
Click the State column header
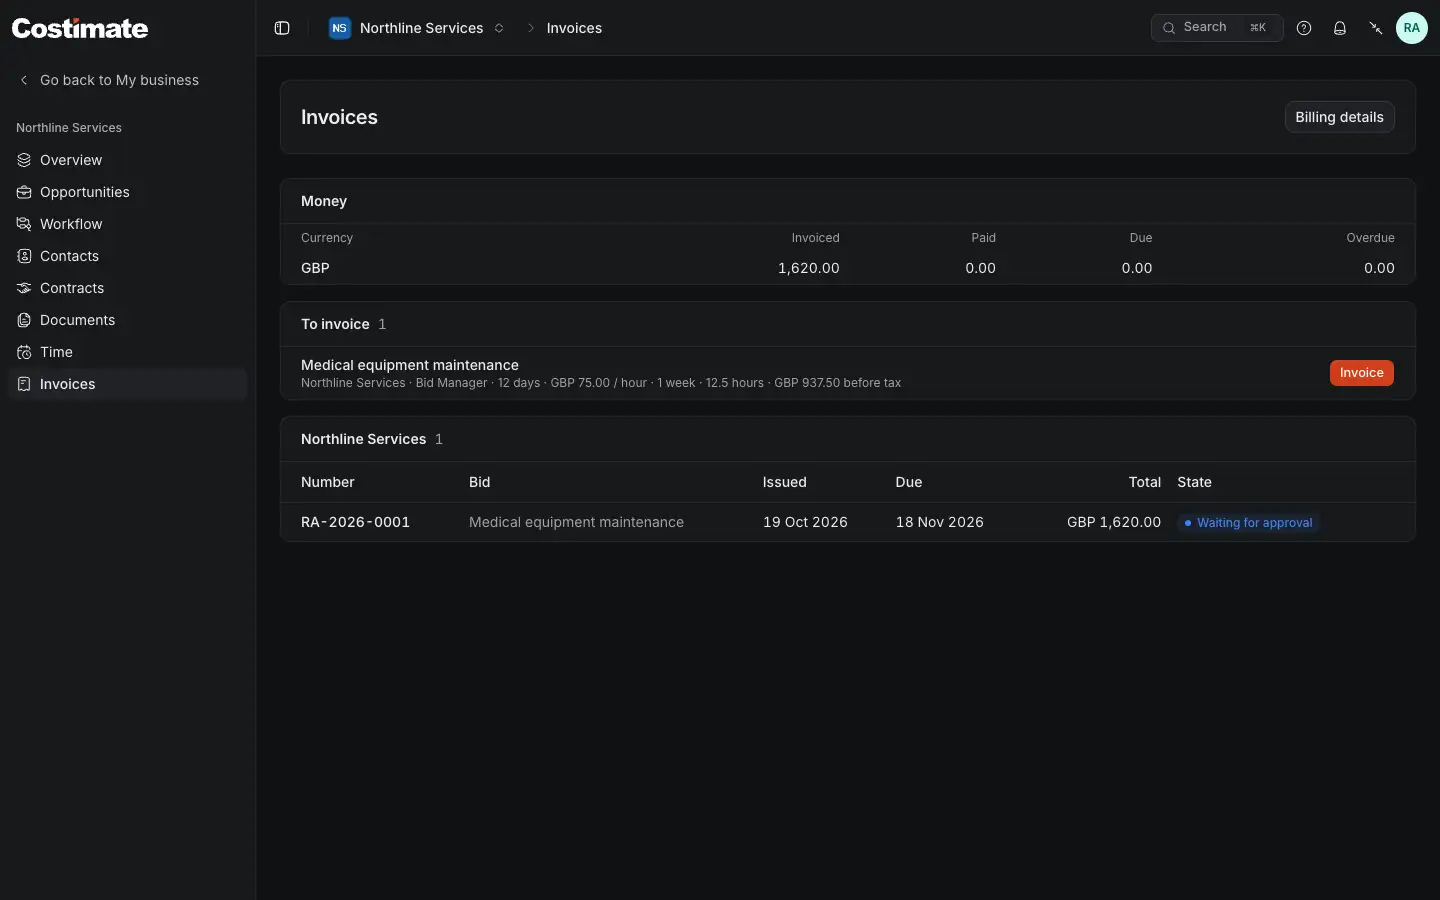[1194, 482]
